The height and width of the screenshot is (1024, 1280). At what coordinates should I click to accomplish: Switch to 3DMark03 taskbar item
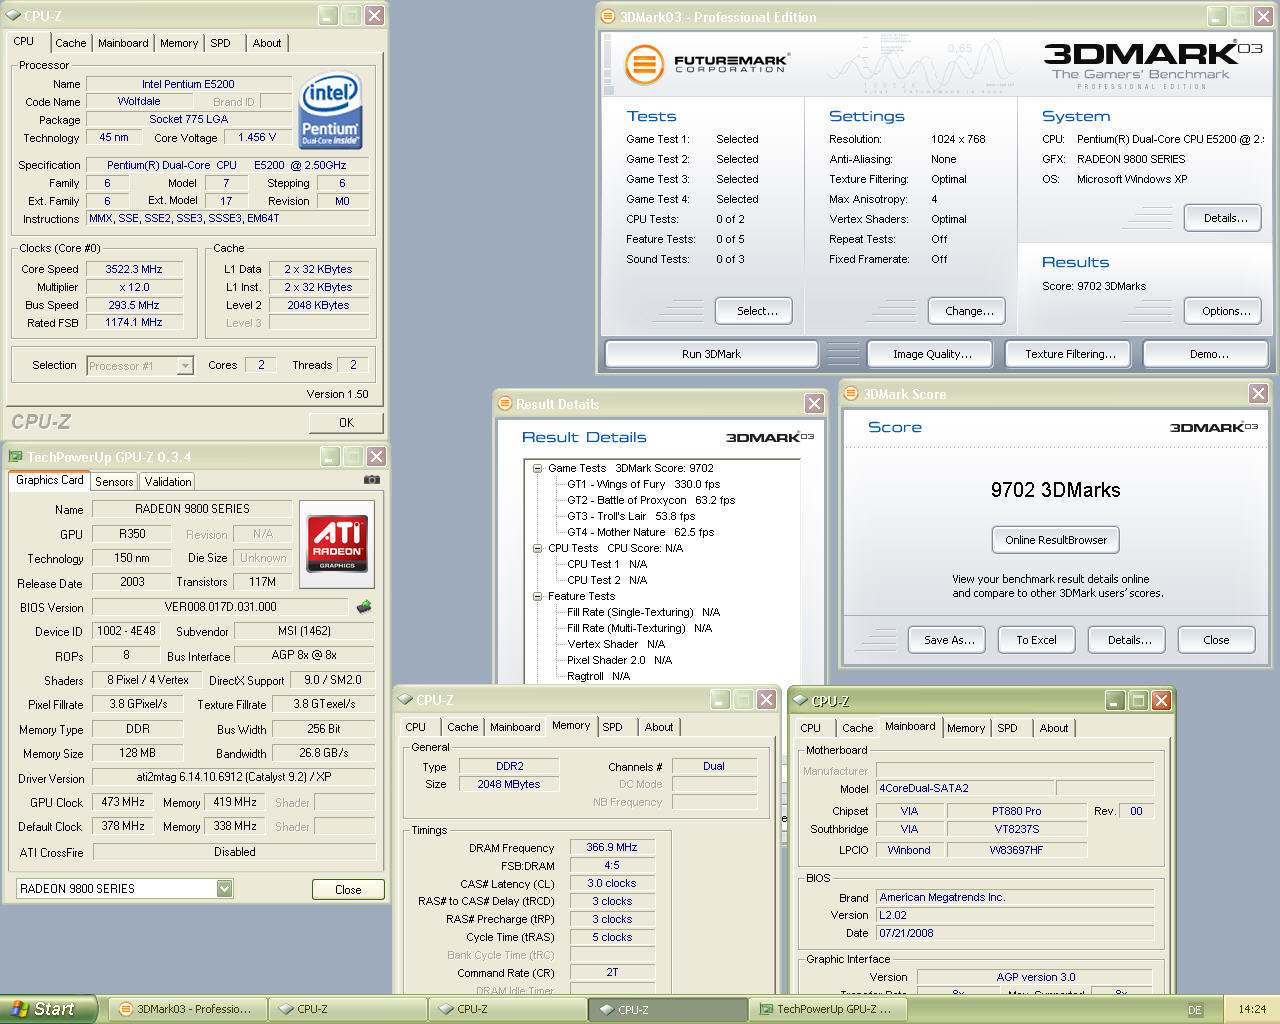coord(187,1009)
